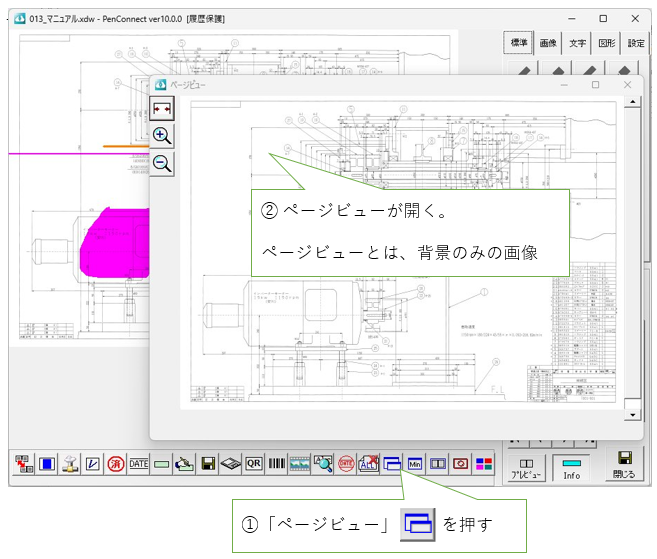Click the QR code tool icon
657x559 pixels.
point(254,464)
